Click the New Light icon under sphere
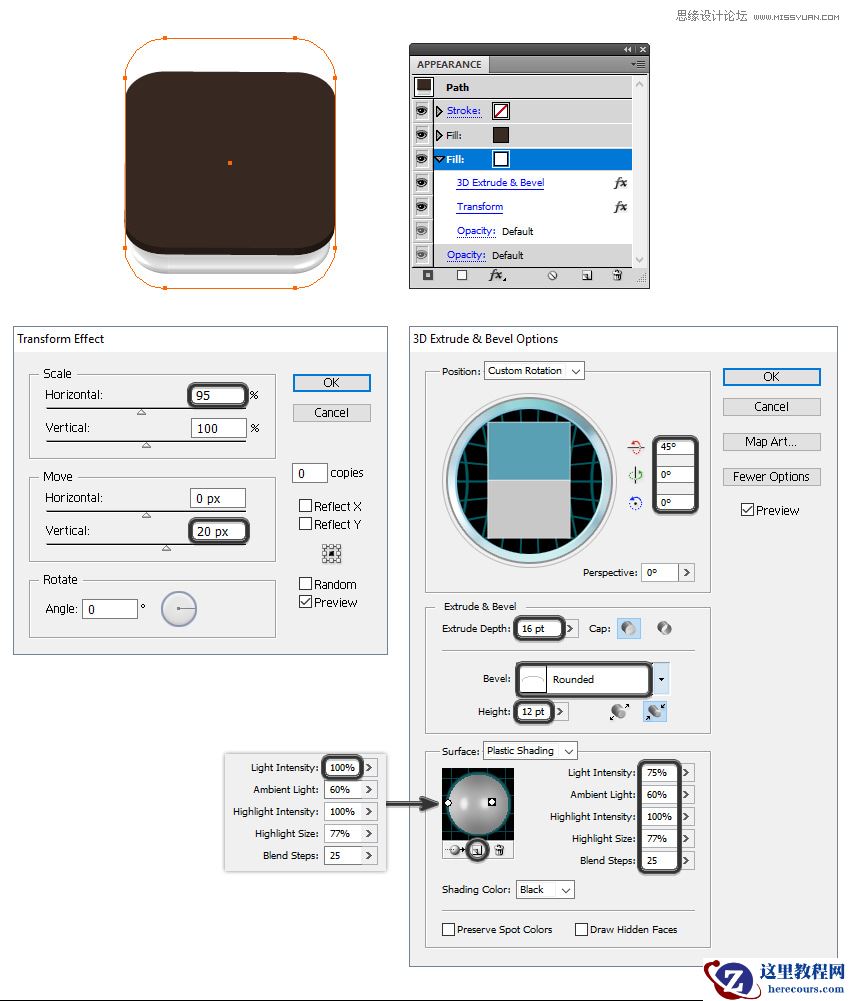This screenshot has height=1001, width=850. pyautogui.click(x=477, y=850)
